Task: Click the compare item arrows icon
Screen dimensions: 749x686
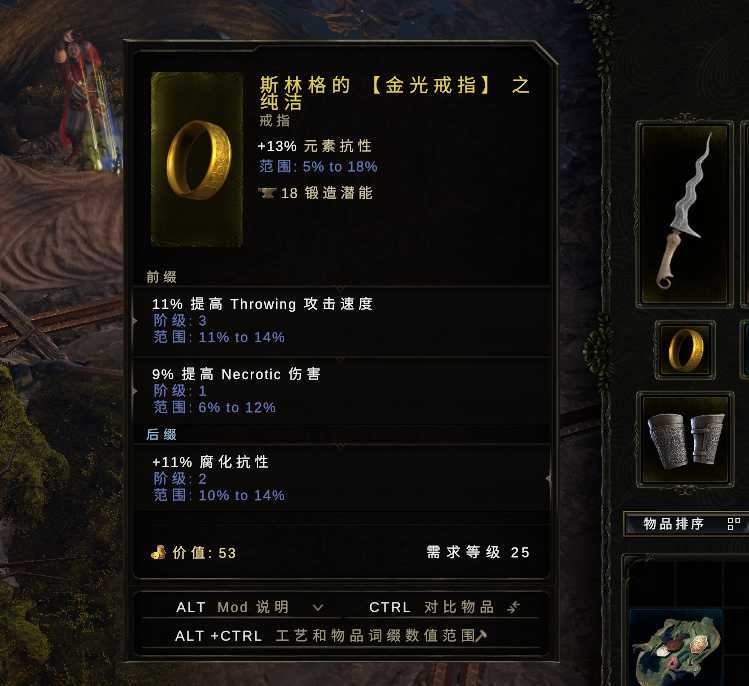Action: (x=514, y=607)
